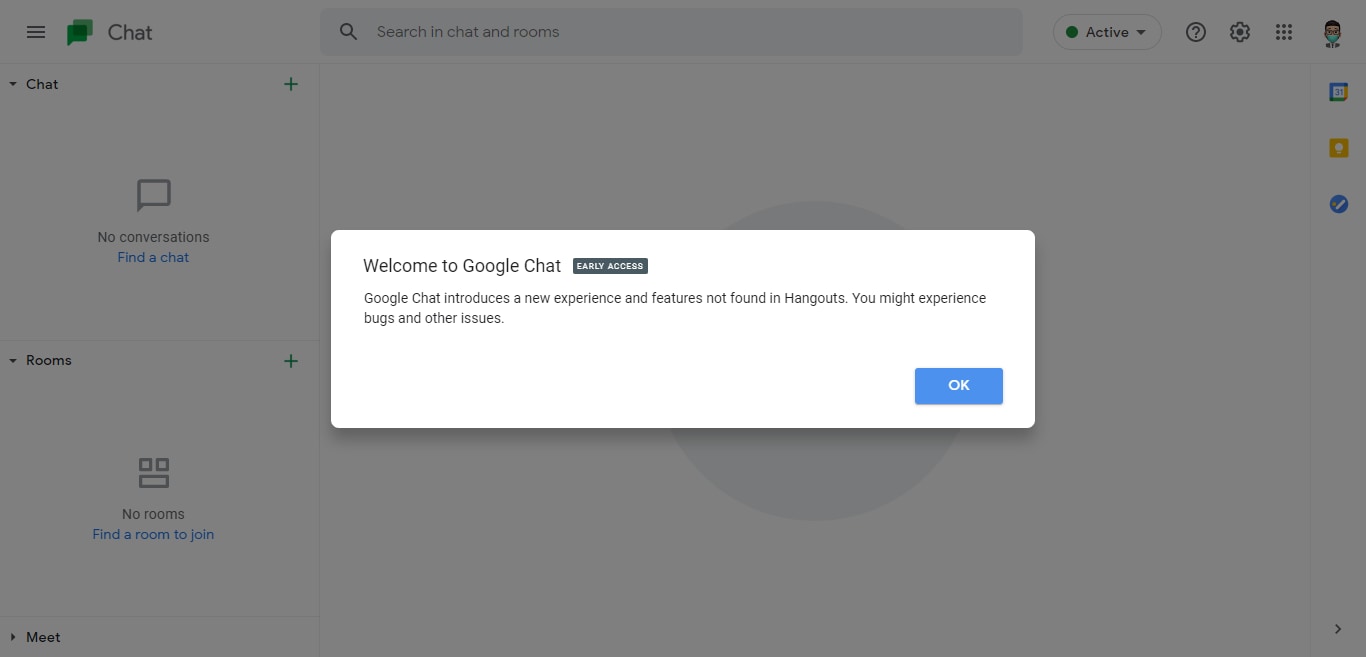This screenshot has height=657, width=1366.
Task: Click dialog text about Hangouts features
Action: tap(675, 309)
